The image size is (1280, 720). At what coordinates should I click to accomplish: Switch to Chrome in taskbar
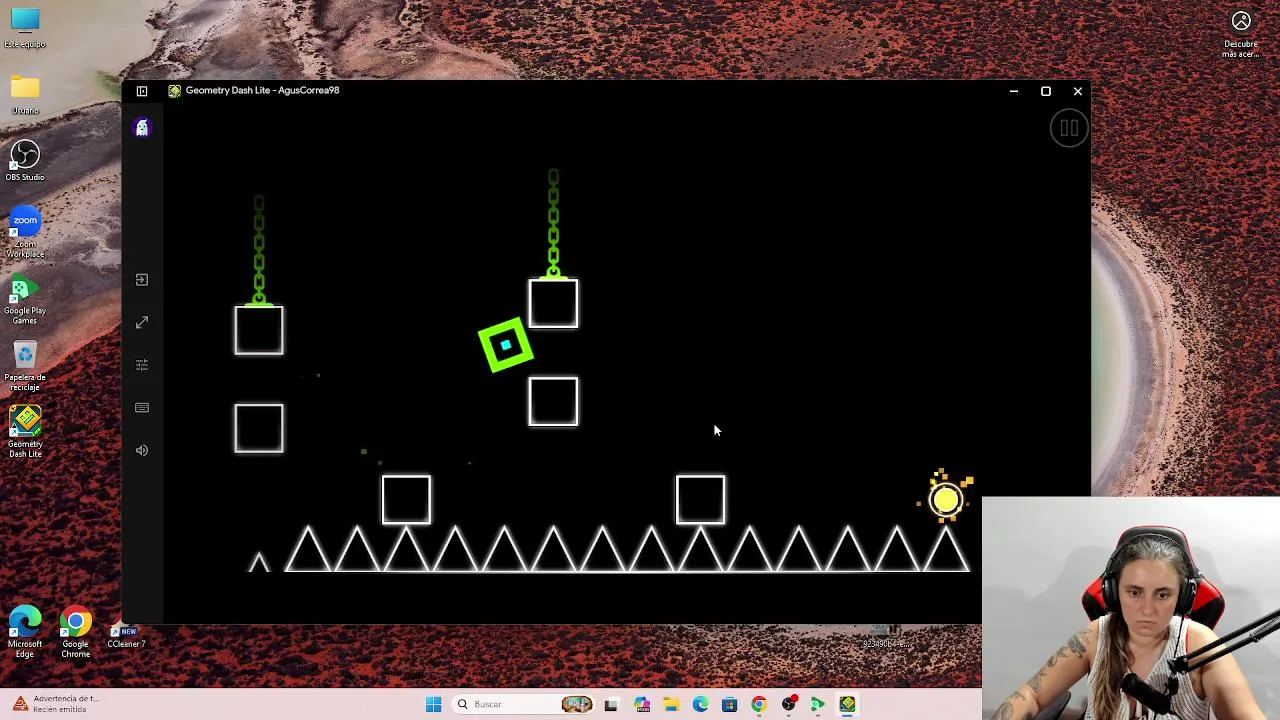[x=759, y=704]
